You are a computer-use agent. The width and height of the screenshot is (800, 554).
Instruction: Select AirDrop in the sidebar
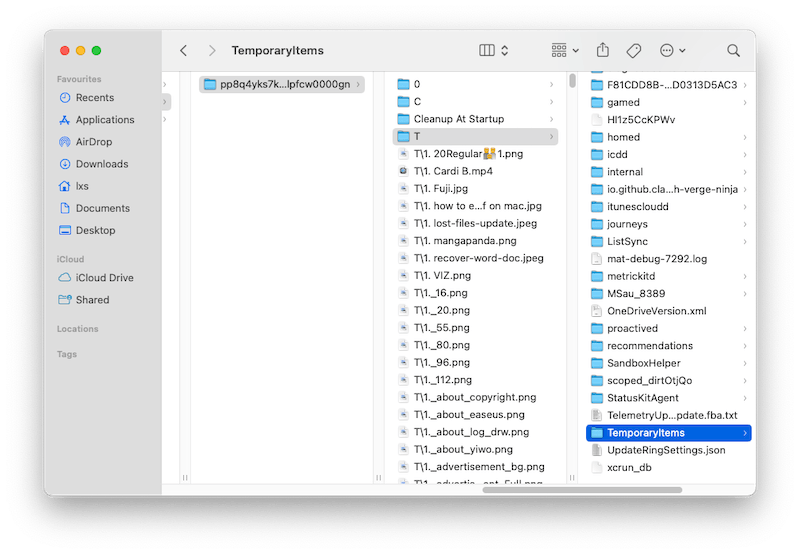click(86, 142)
